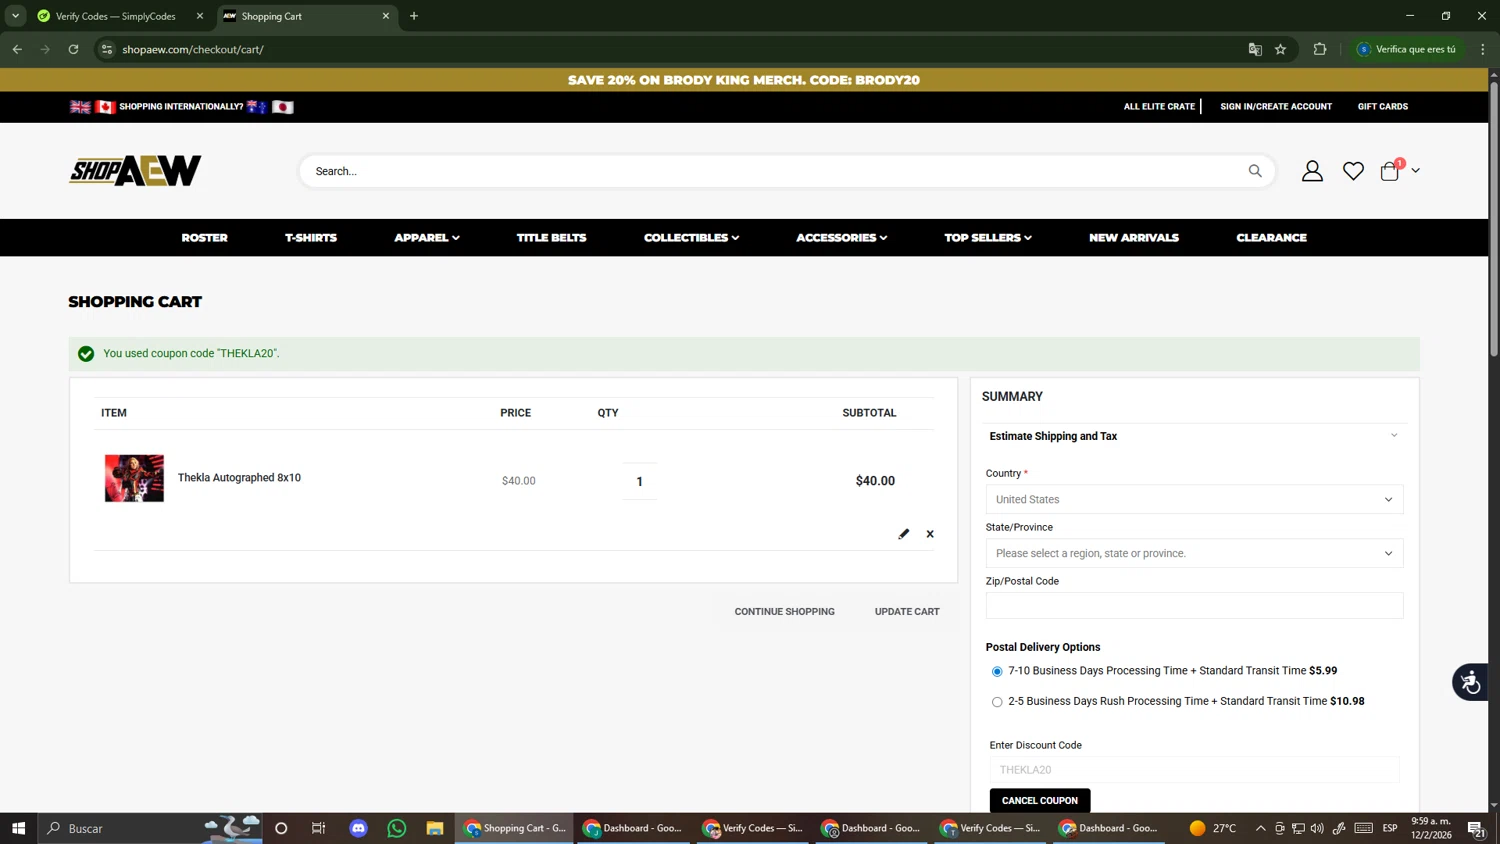This screenshot has width=1500, height=844.
Task: Click the CANCEL COUPON button
Action: coord(1040,800)
